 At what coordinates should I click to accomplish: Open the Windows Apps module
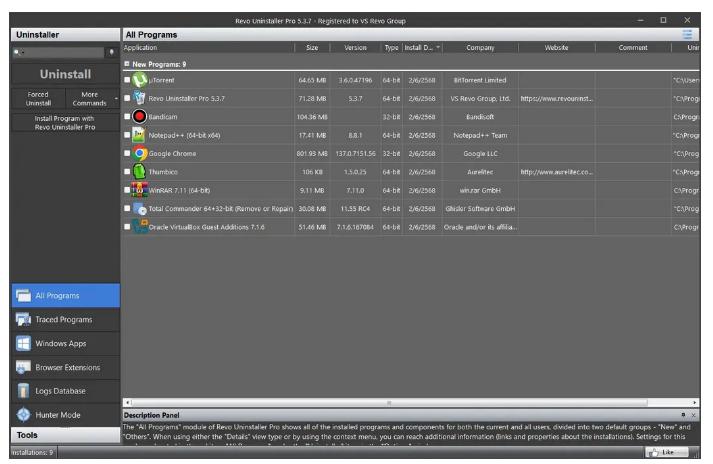pyautogui.click(x=65, y=343)
